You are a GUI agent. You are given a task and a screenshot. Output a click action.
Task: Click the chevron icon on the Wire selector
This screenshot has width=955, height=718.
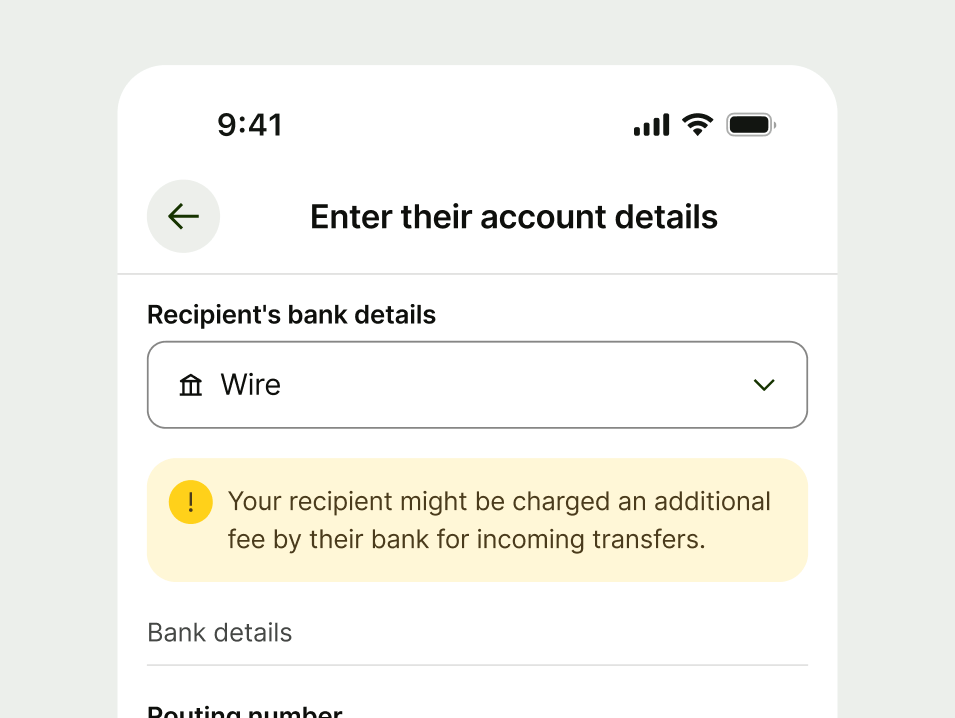[764, 384]
